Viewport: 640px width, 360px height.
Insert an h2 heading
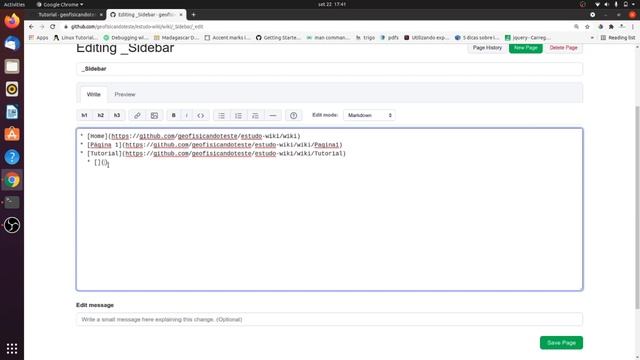pos(101,116)
